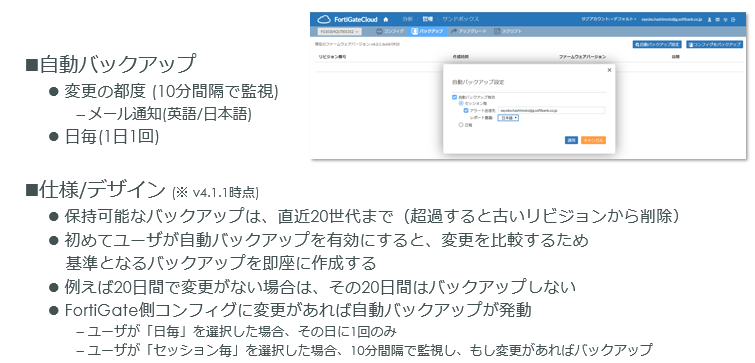Click the alert email address field
Viewport: 755px width, 363px height.
point(551,110)
